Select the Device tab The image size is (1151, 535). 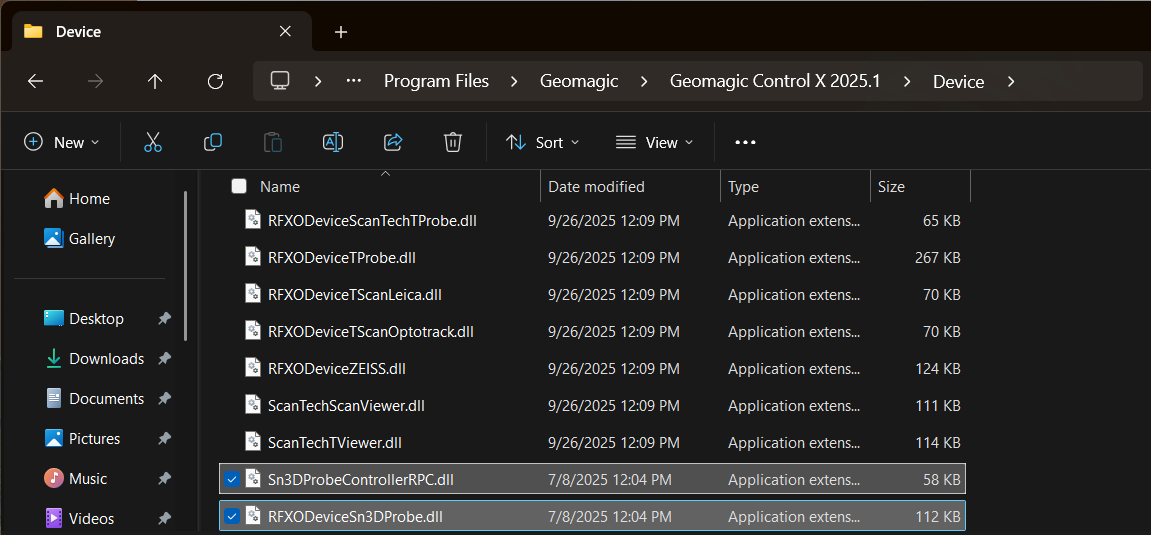point(161,32)
